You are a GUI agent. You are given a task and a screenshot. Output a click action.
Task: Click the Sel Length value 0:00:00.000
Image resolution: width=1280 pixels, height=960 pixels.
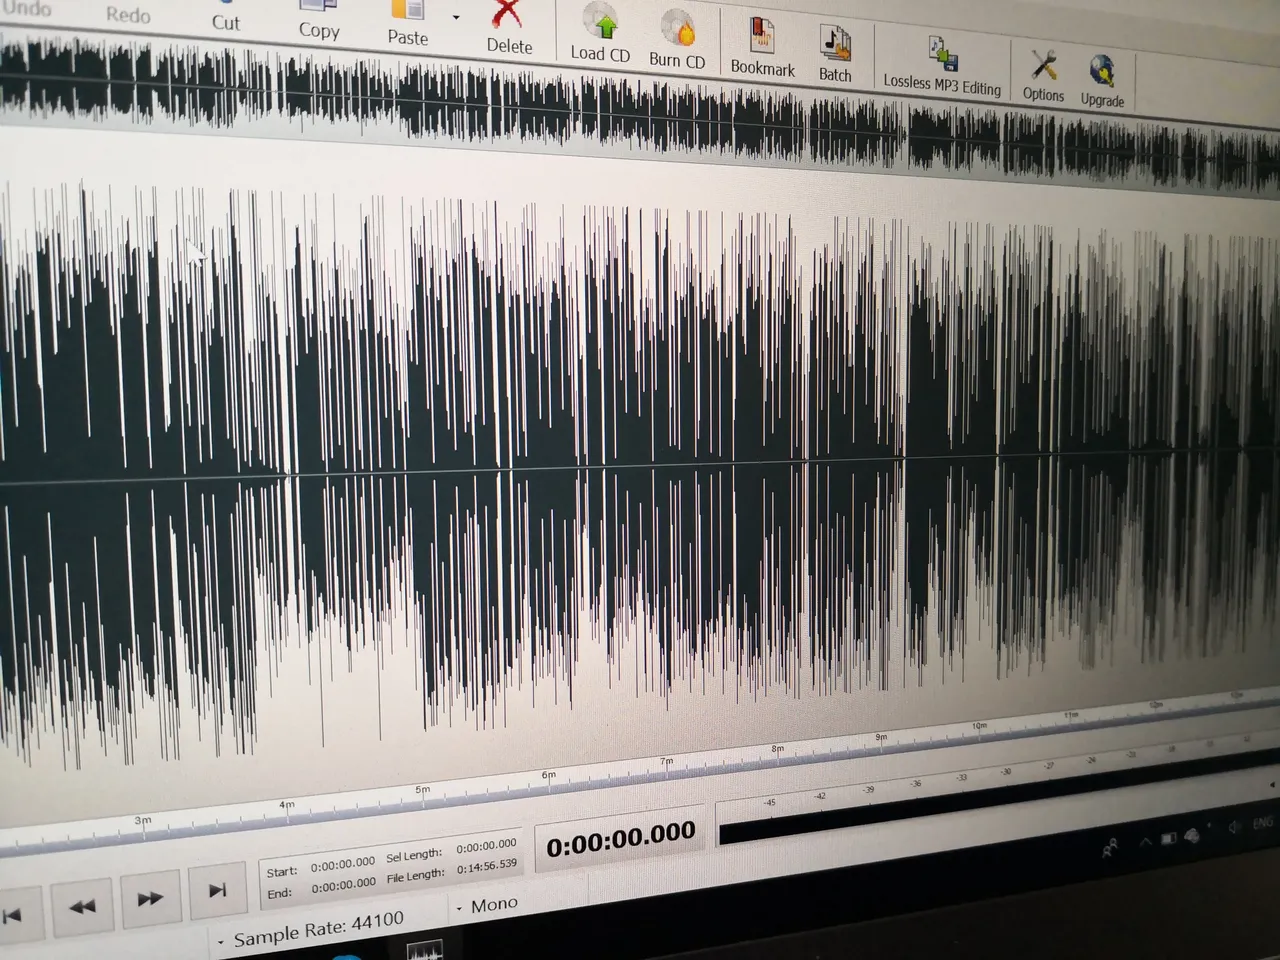click(x=487, y=846)
